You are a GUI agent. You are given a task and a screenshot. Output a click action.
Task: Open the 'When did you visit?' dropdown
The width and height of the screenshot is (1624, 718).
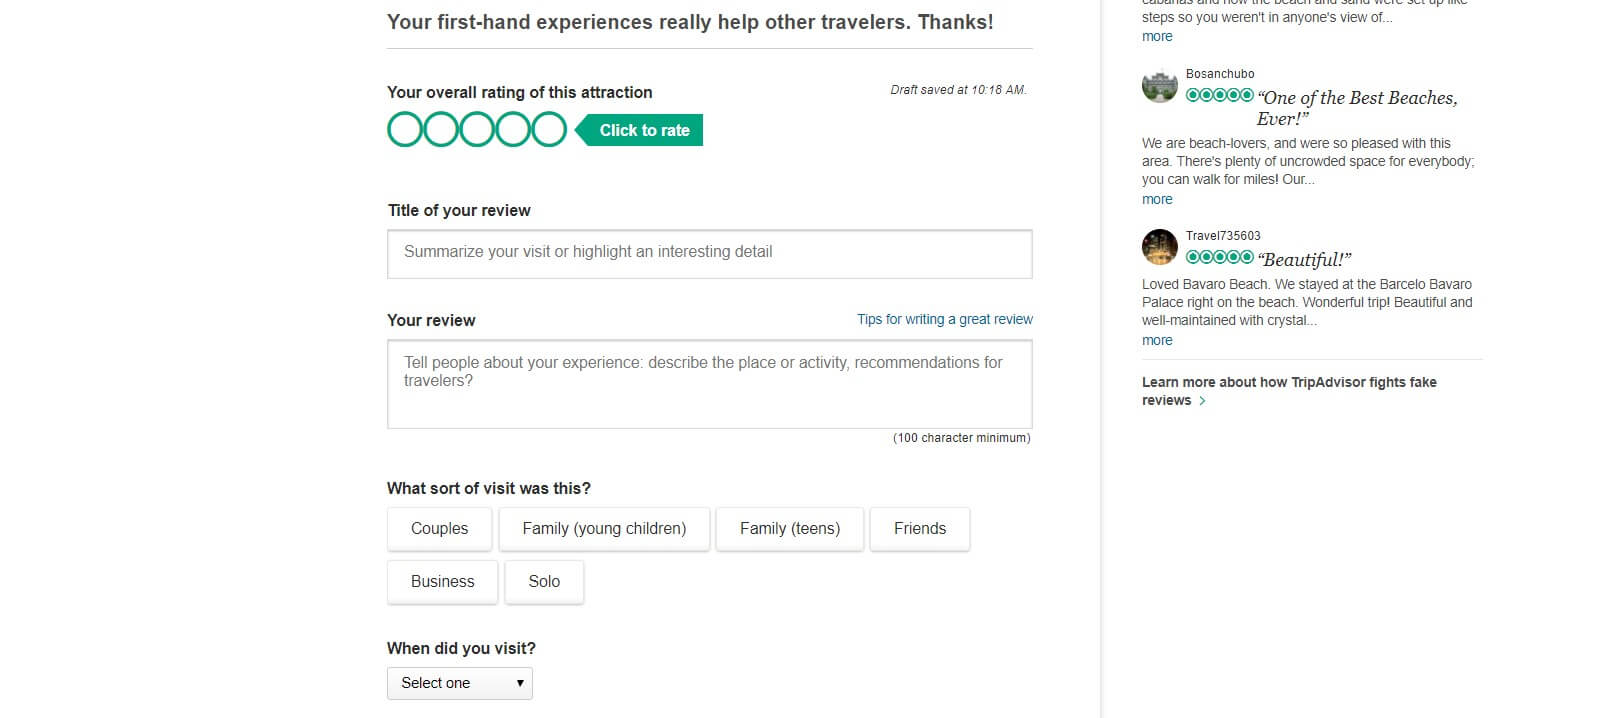[459, 683]
